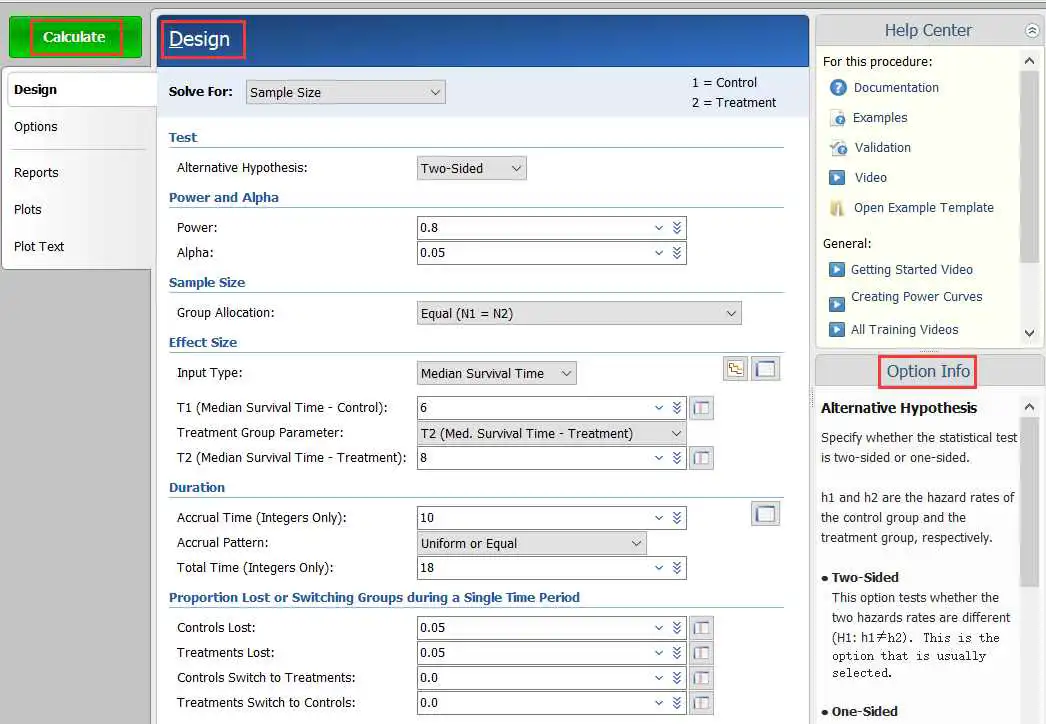Viewport: 1046px width, 724px height.
Task: Expand the Total Time value dropdown arrow
Action: [x=659, y=568]
